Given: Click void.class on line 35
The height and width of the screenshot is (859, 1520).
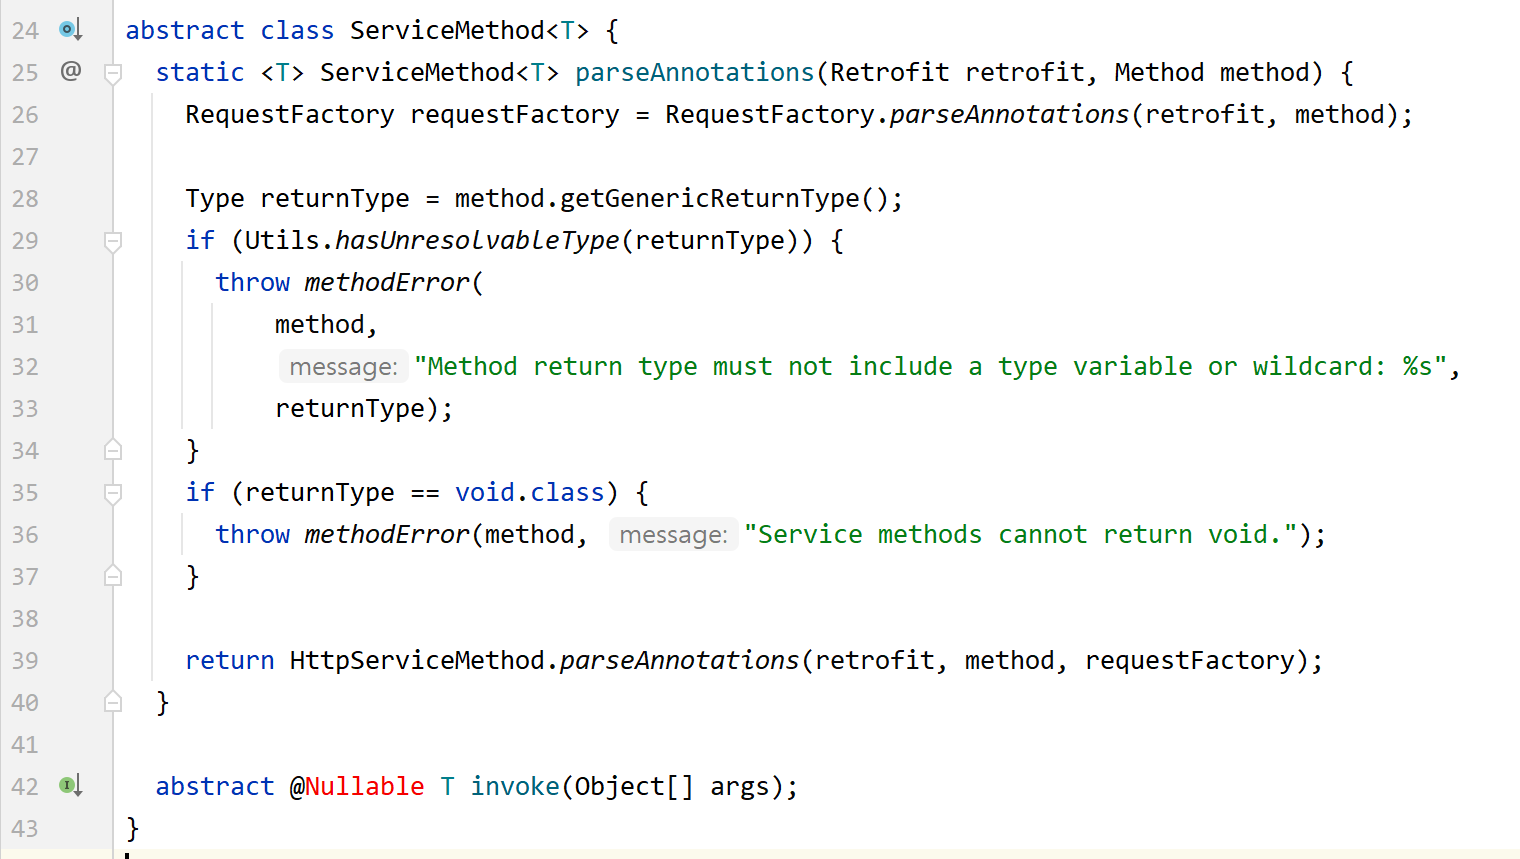Looking at the screenshot, I should (530, 493).
